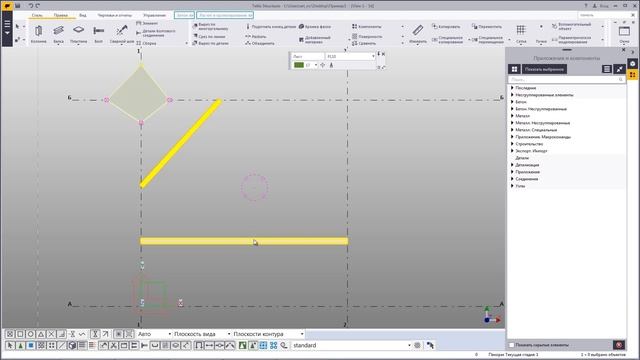The height and width of the screenshot is (360, 640).
Task: Toggle the triangle-shaped snap switch
Action: (x=41, y=334)
